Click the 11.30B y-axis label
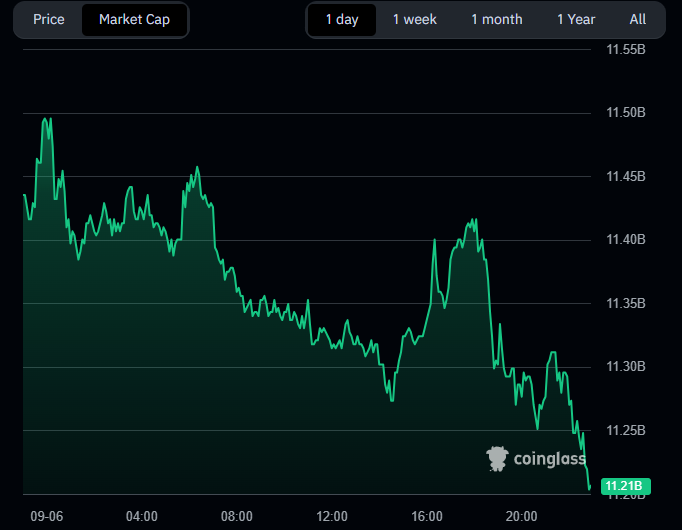 [x=627, y=367]
